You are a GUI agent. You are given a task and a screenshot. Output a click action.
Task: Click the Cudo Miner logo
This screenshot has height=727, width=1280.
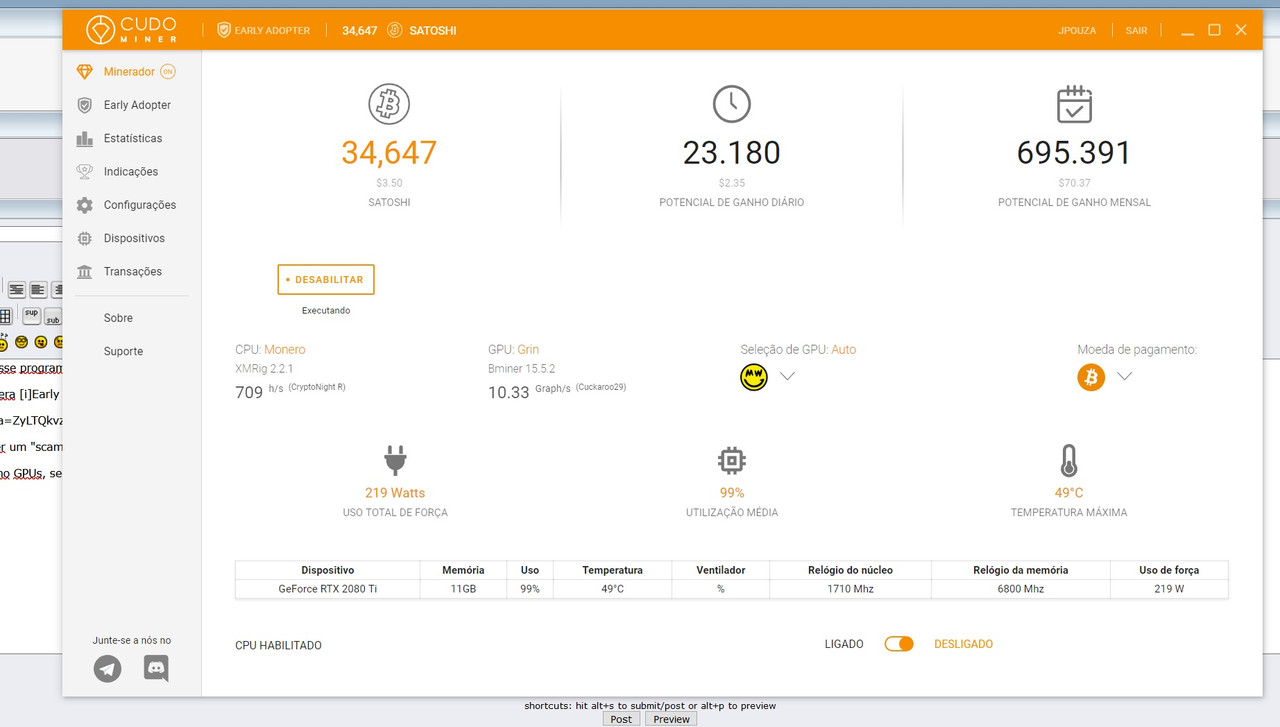[x=132, y=30]
